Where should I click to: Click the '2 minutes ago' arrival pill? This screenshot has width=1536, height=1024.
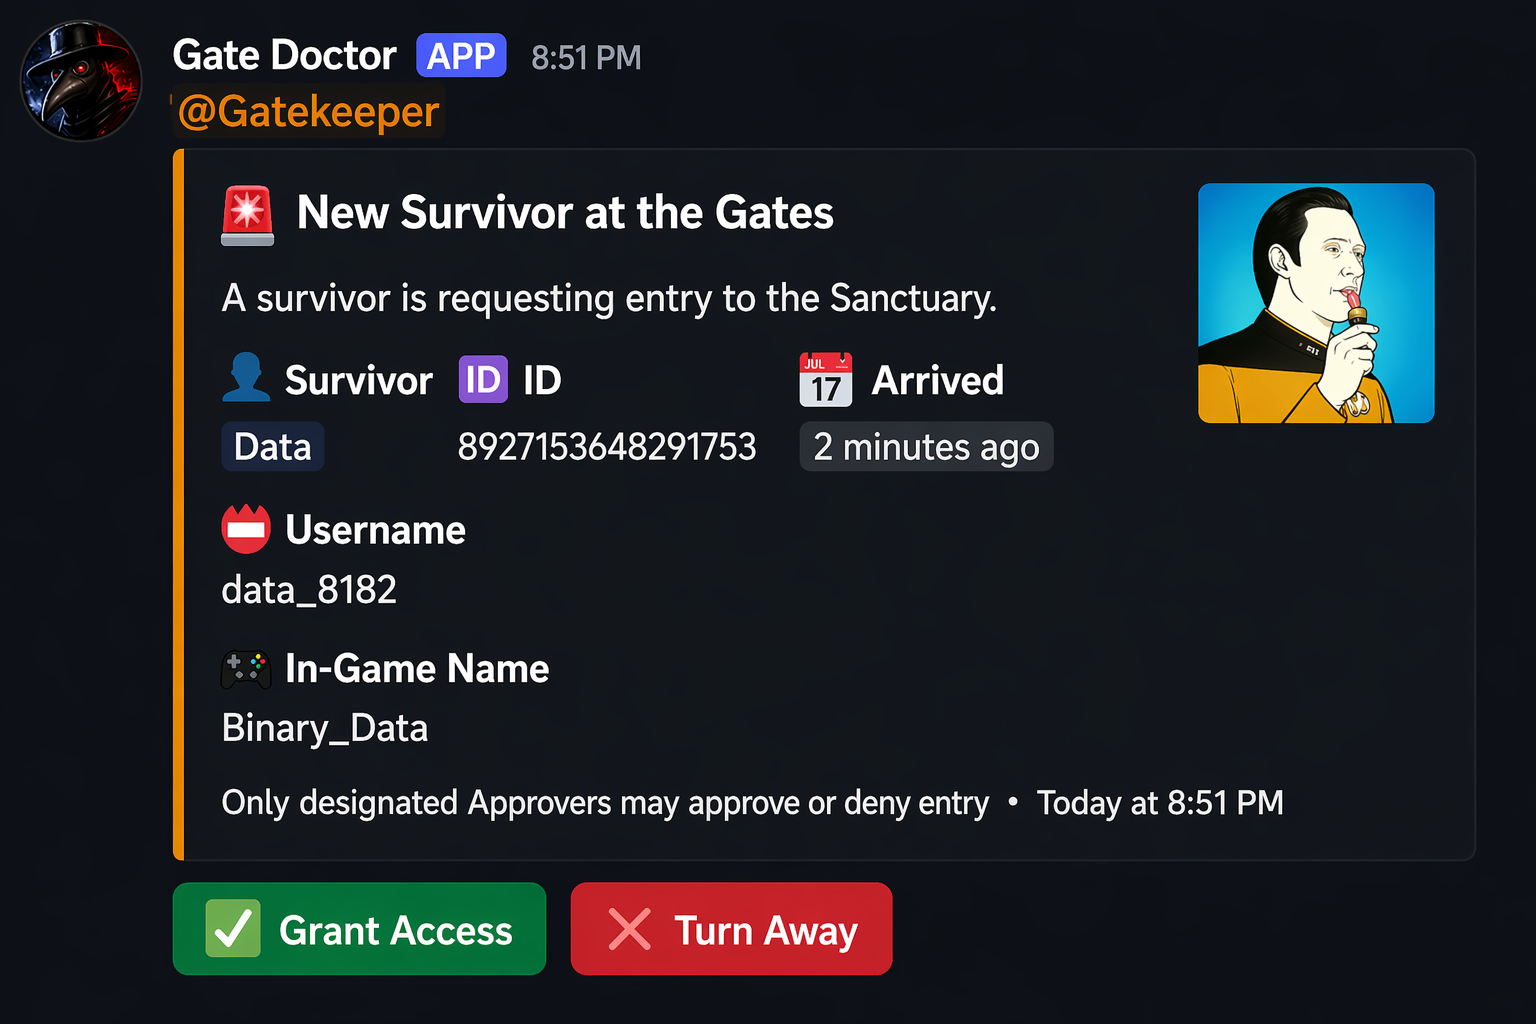pos(925,446)
